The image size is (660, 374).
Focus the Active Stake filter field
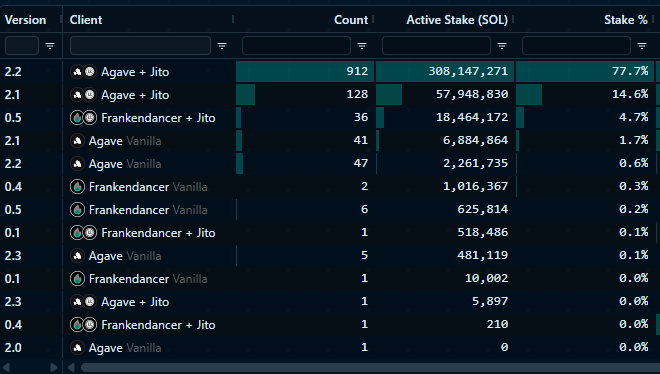coord(436,45)
